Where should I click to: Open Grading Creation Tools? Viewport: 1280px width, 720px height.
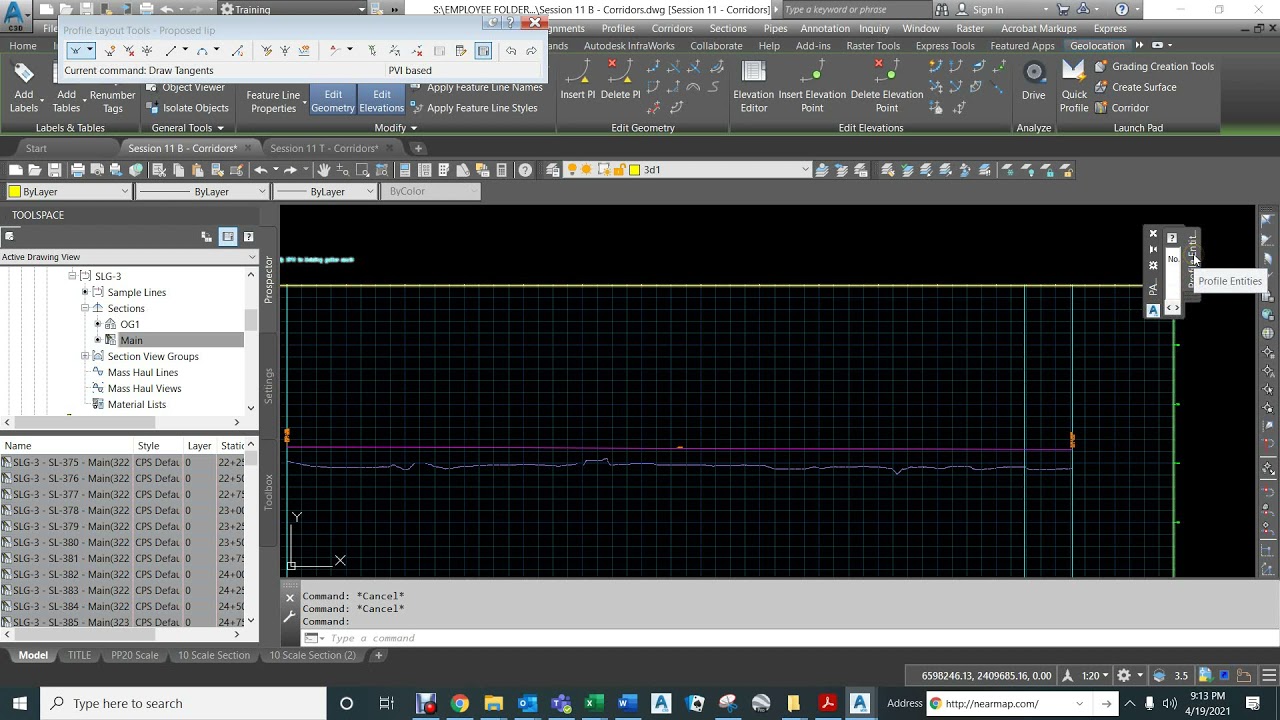click(1154, 66)
